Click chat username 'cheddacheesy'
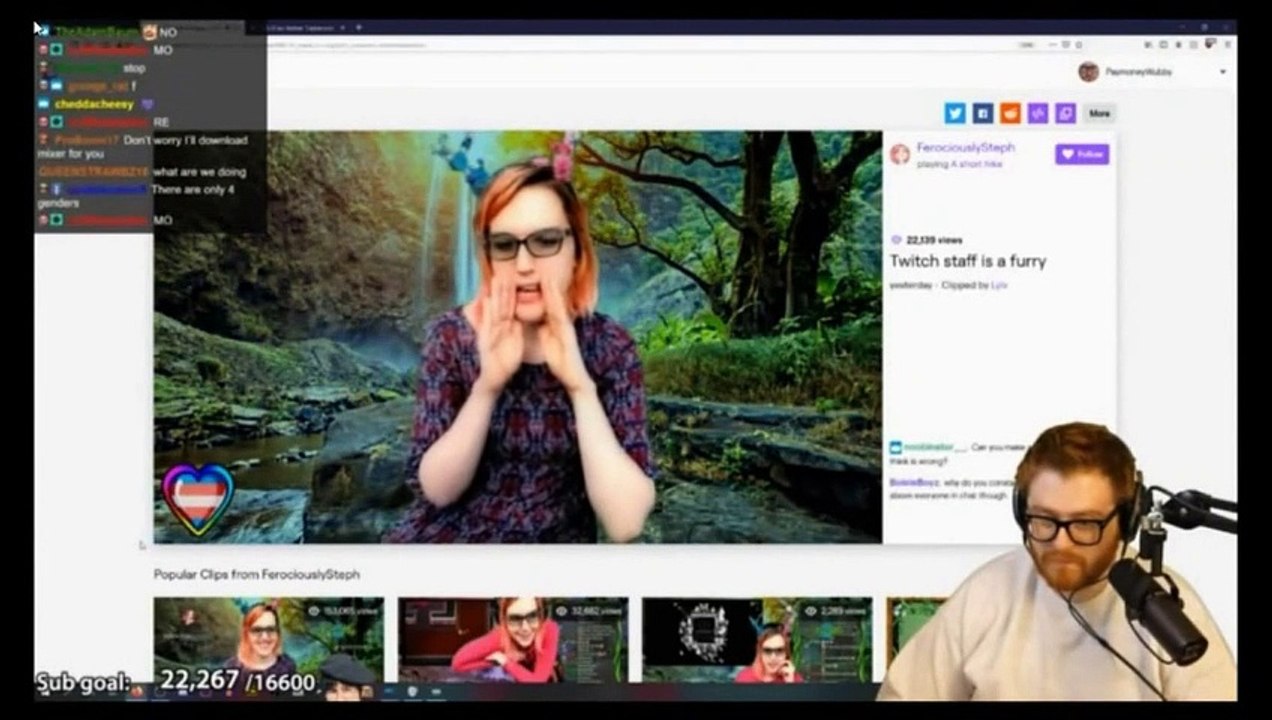The height and width of the screenshot is (720, 1272). point(94,104)
